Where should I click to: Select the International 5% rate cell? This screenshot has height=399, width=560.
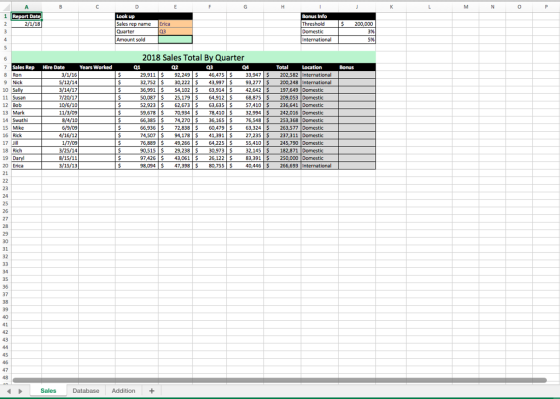[x=357, y=39]
